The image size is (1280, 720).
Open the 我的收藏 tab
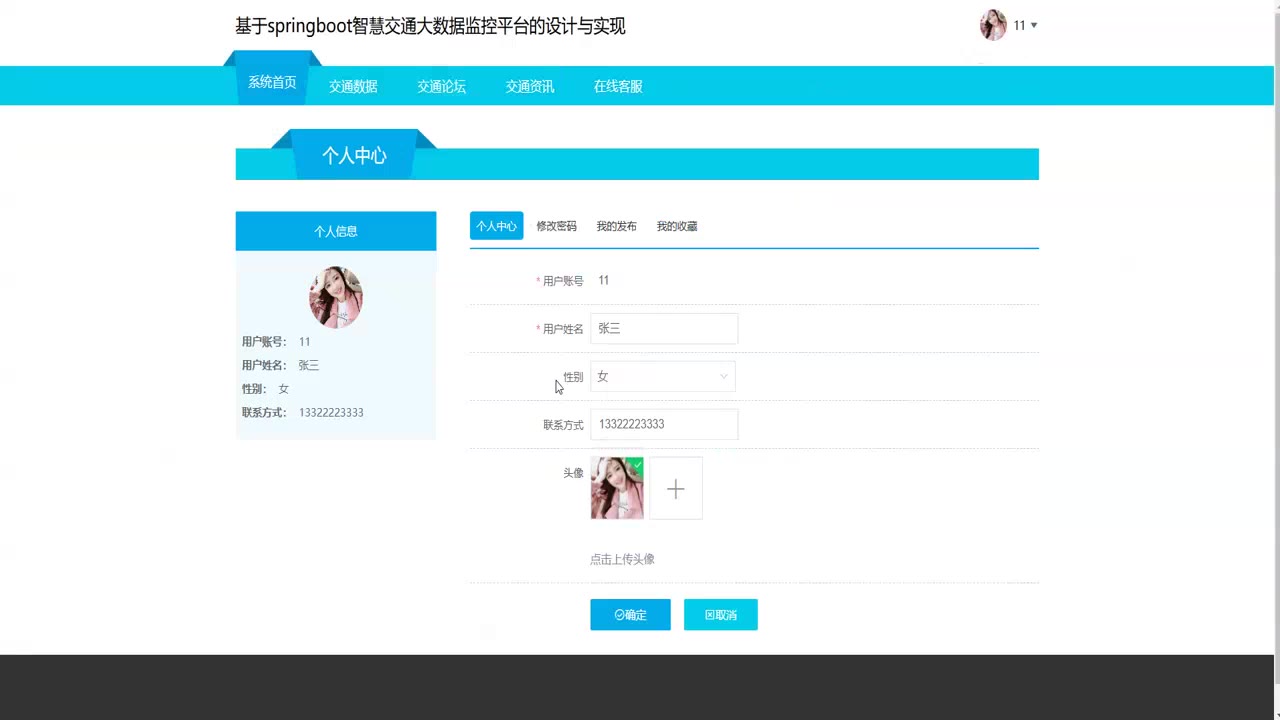click(x=677, y=226)
